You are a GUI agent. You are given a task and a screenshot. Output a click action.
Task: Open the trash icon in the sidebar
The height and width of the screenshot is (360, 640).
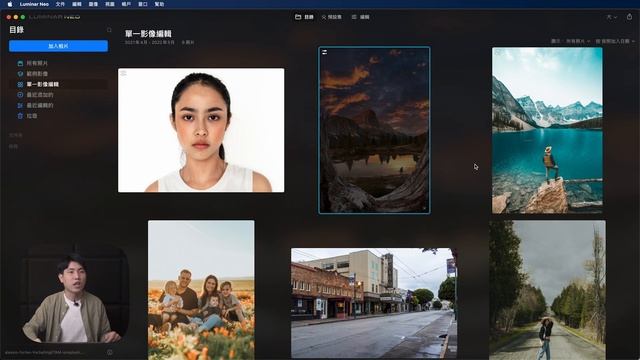pos(20,116)
